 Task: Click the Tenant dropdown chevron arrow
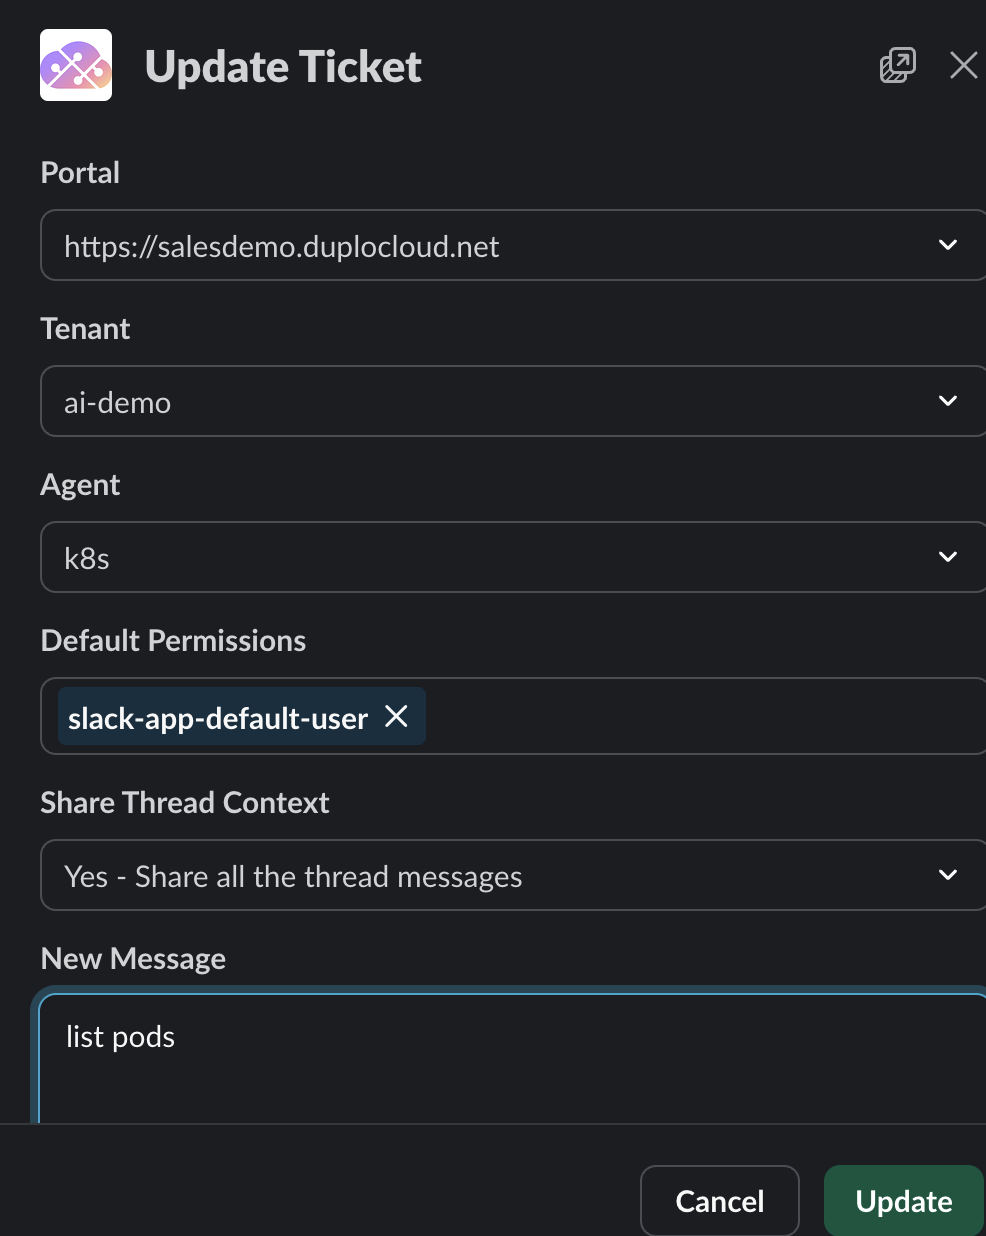tap(948, 401)
